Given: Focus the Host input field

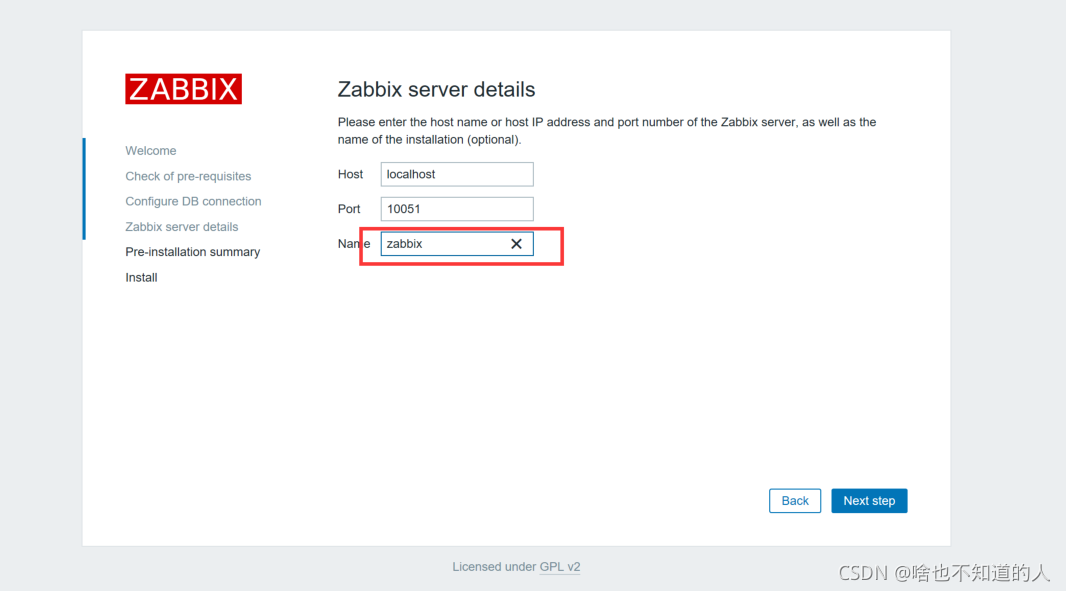Looking at the screenshot, I should click(457, 174).
